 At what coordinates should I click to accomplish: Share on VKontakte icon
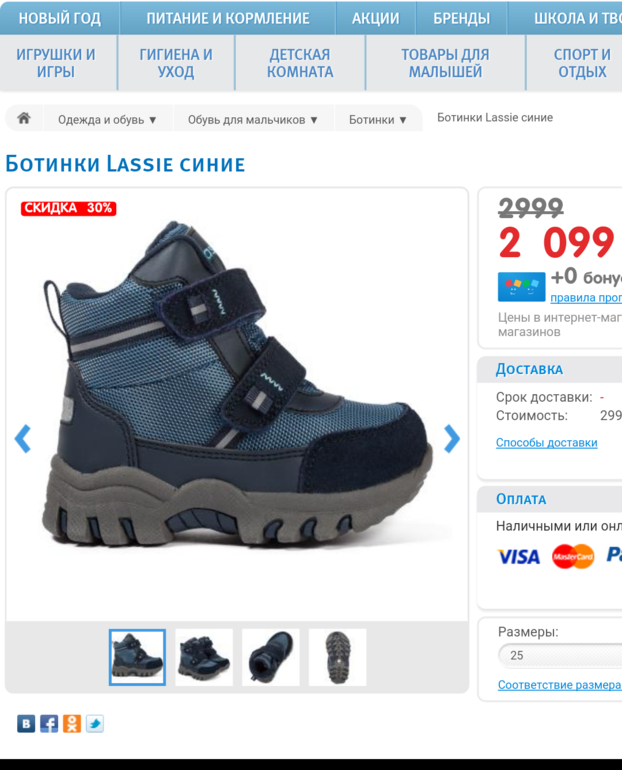point(26,723)
